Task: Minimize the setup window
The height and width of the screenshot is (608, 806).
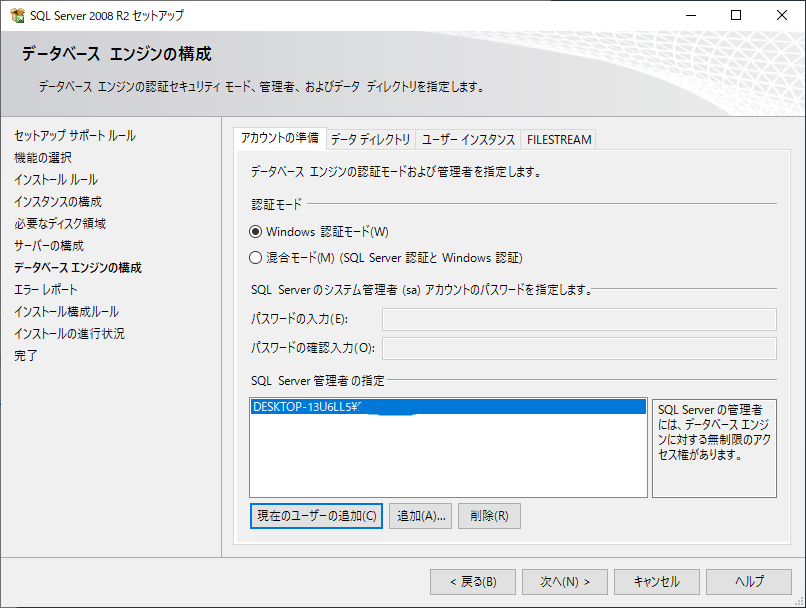Action: [690, 16]
